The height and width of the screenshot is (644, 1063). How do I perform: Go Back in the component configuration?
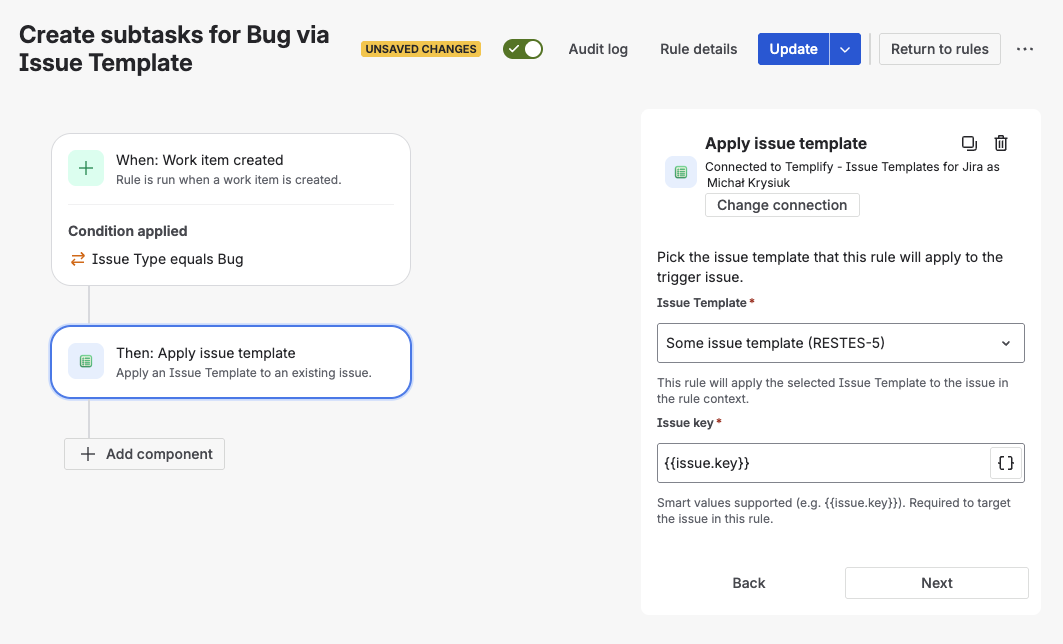click(748, 582)
